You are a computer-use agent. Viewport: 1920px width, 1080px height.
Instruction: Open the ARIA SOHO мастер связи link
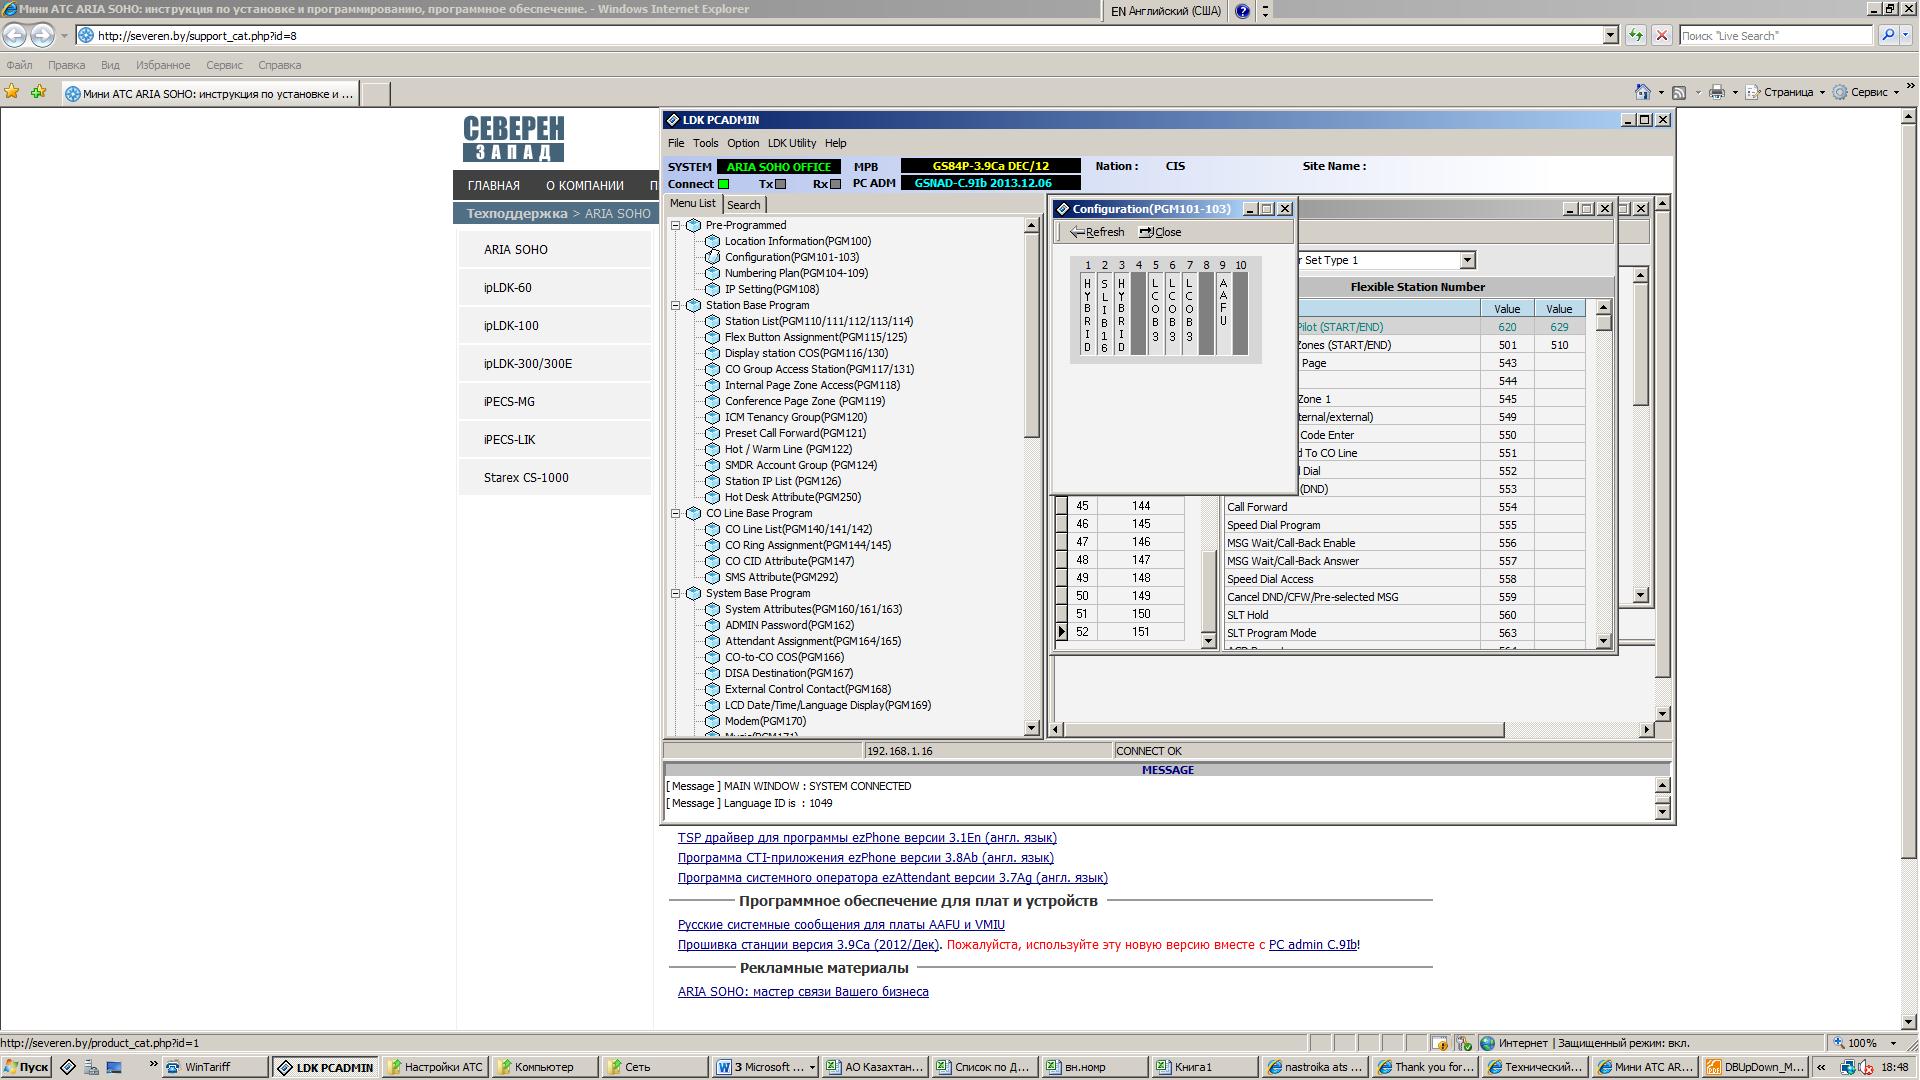pos(802,992)
